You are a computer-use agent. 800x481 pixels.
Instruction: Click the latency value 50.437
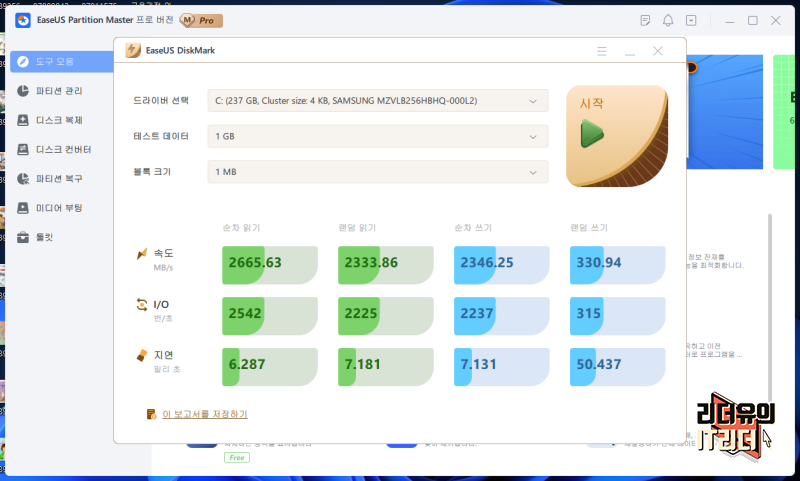[x=598, y=364]
